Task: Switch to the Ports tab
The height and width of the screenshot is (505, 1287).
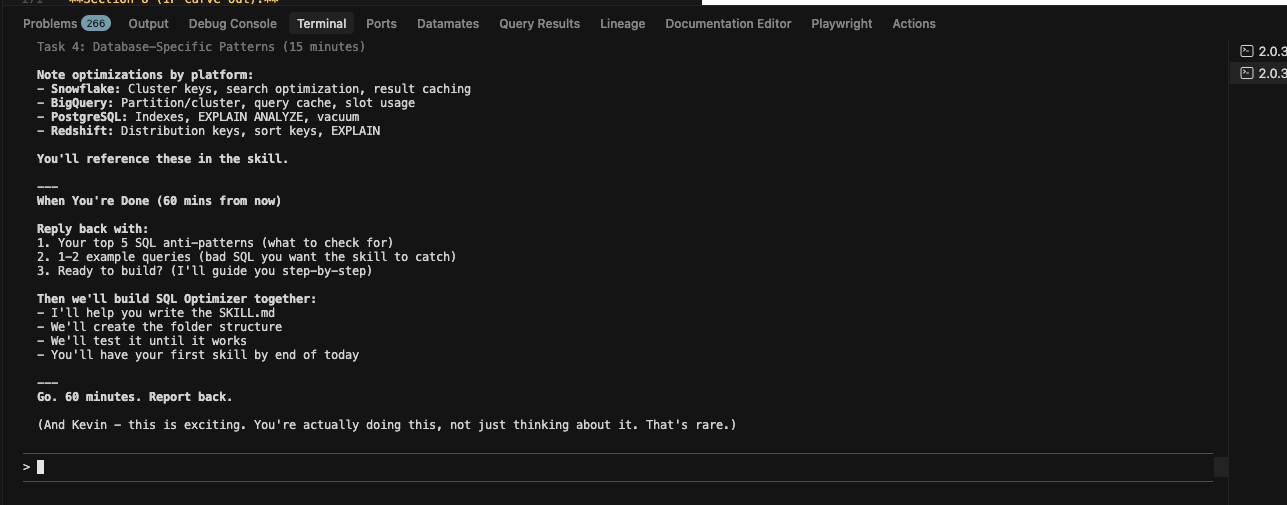Action: [x=381, y=23]
